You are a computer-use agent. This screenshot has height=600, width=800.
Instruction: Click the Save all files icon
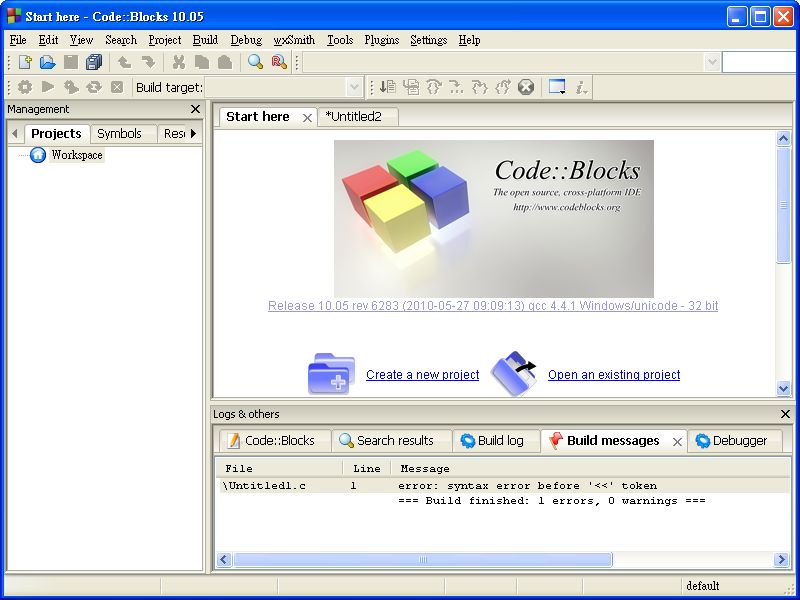click(94, 62)
